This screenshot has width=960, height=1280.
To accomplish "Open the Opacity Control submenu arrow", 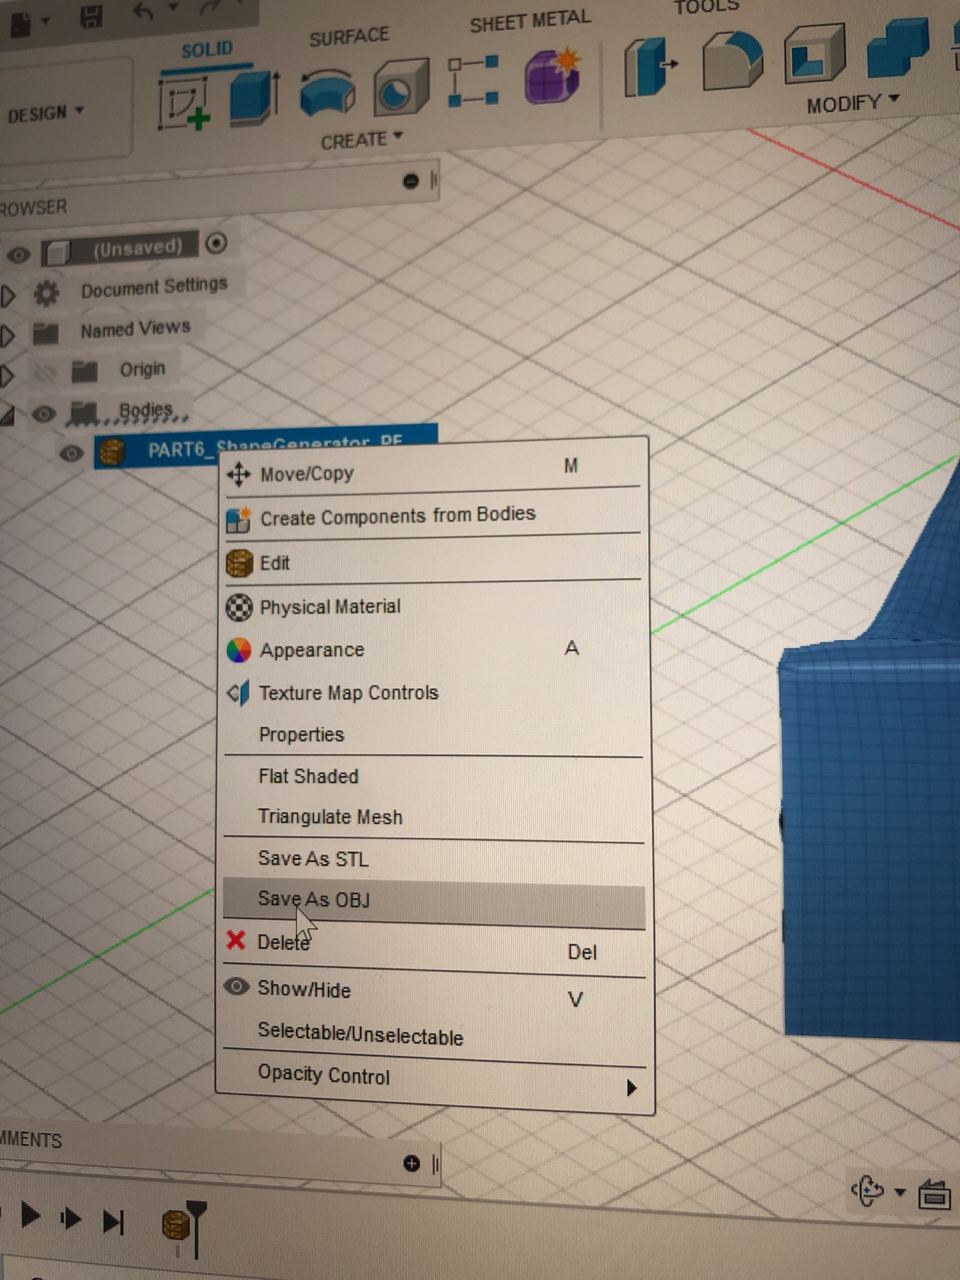I will click(631, 1088).
